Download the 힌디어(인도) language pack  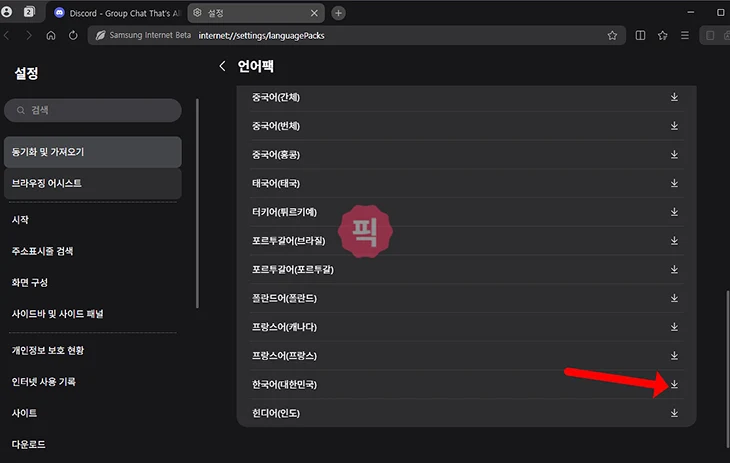click(674, 413)
